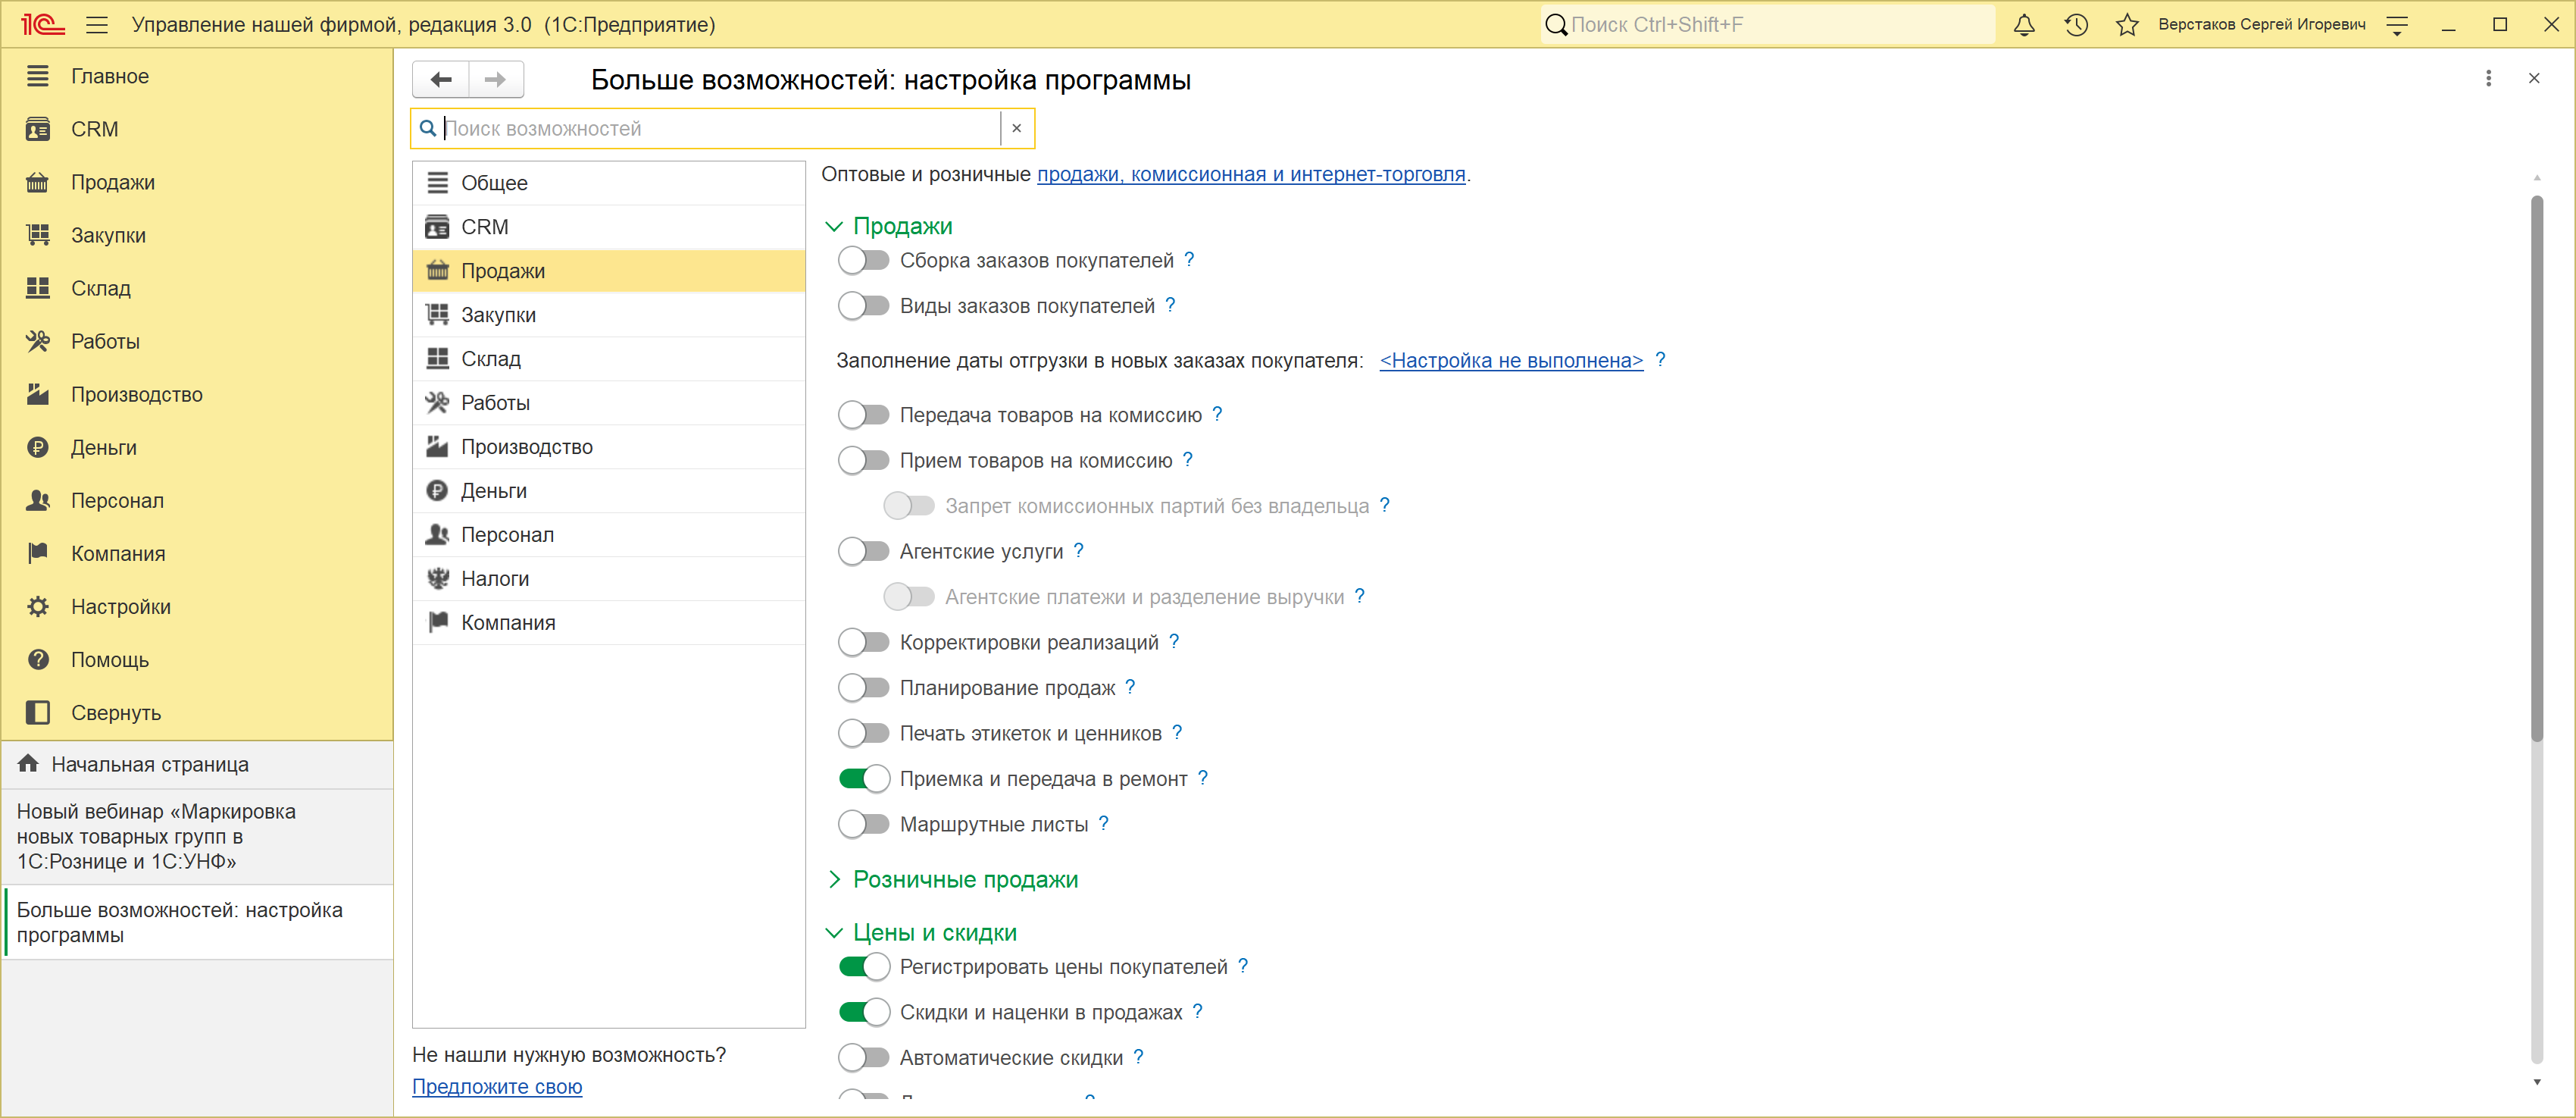This screenshot has width=2576, height=1118.
Task: Select Производство in the settings section list
Action: click(608, 447)
